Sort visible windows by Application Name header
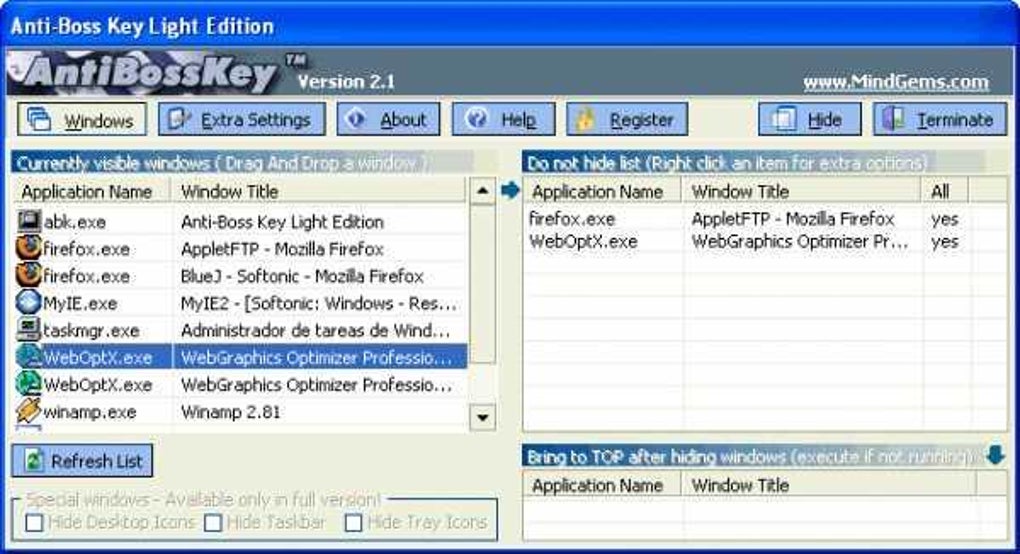The width and height of the screenshot is (1020, 554). [91, 191]
